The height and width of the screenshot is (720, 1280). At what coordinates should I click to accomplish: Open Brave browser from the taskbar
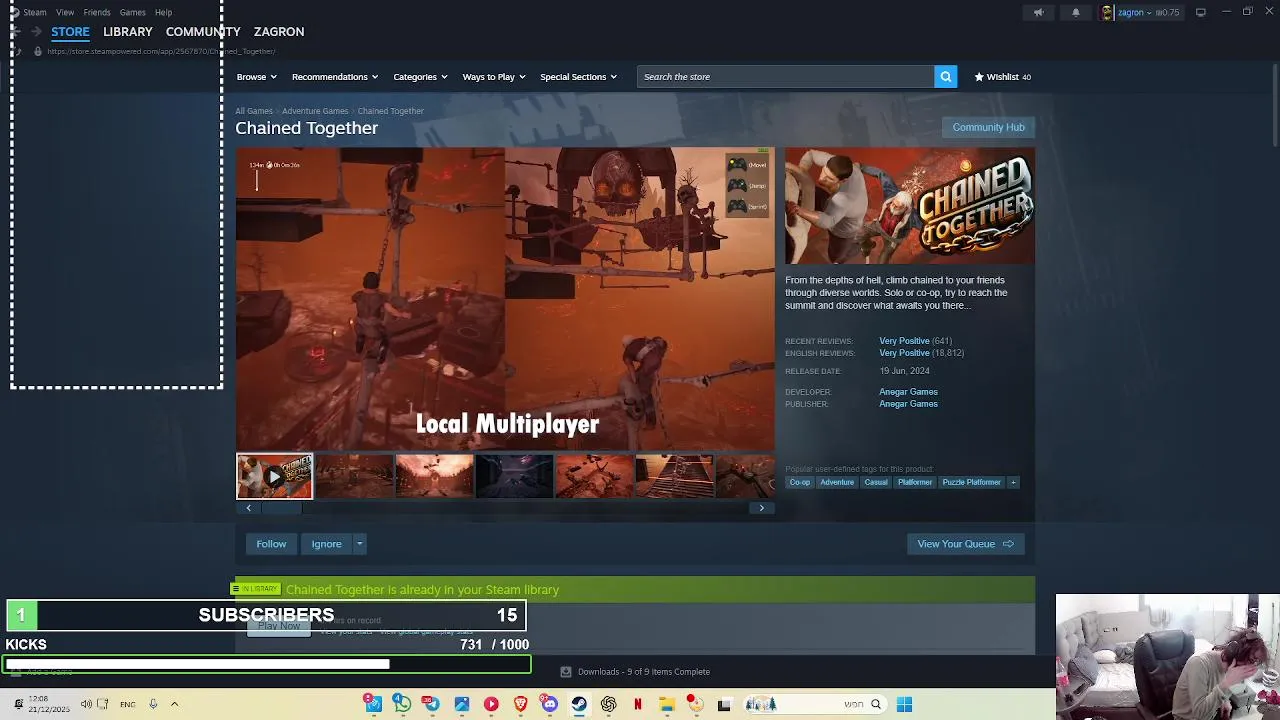520,704
